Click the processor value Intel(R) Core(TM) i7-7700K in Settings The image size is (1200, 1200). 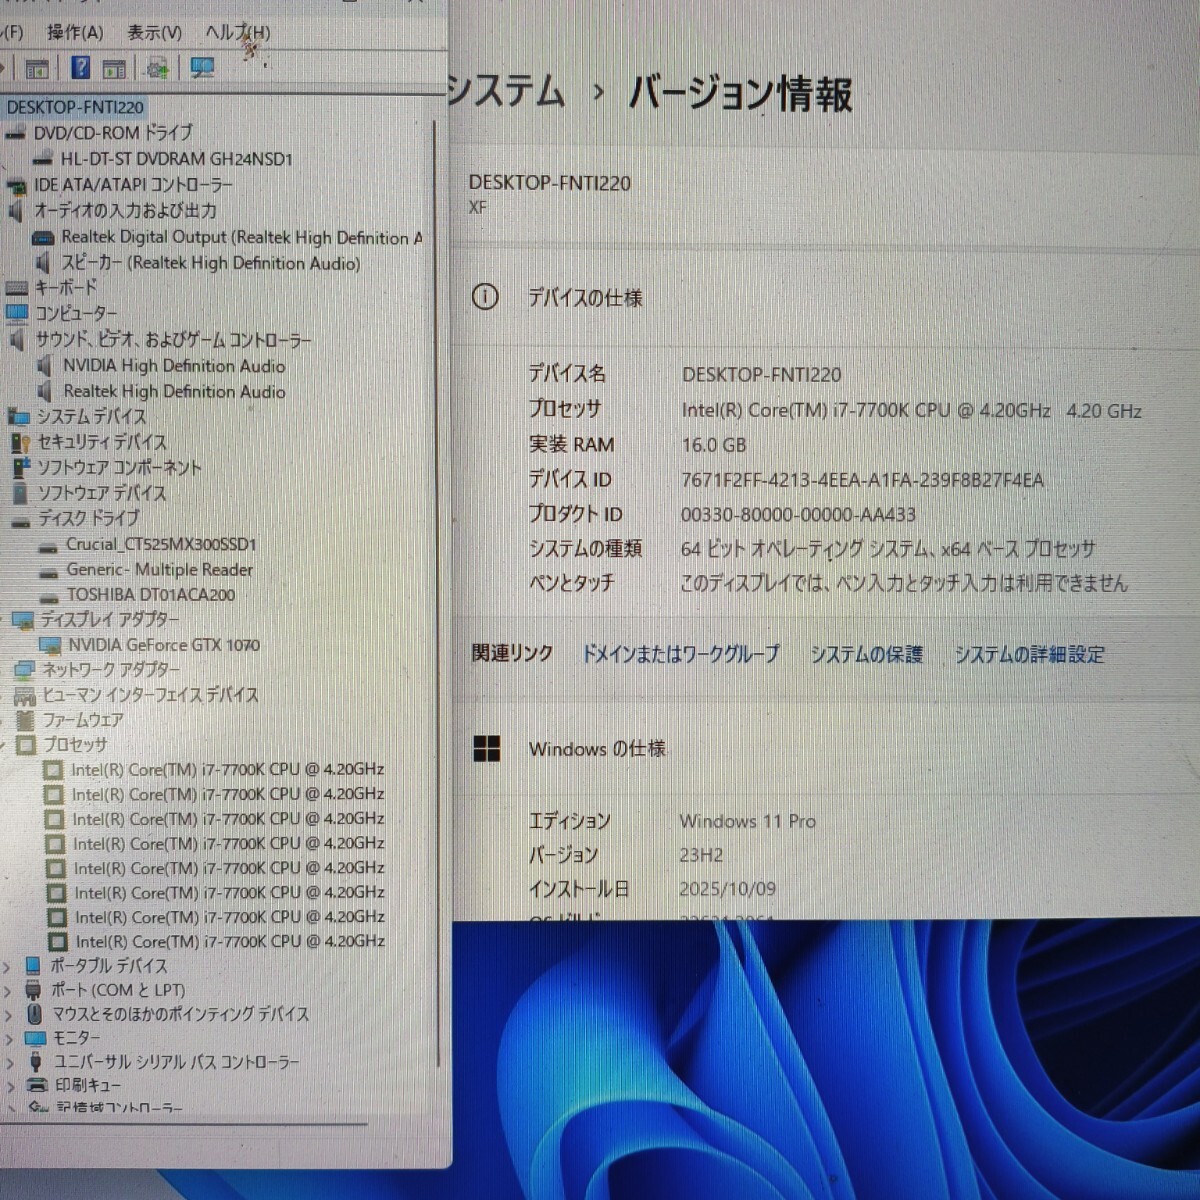click(911, 411)
